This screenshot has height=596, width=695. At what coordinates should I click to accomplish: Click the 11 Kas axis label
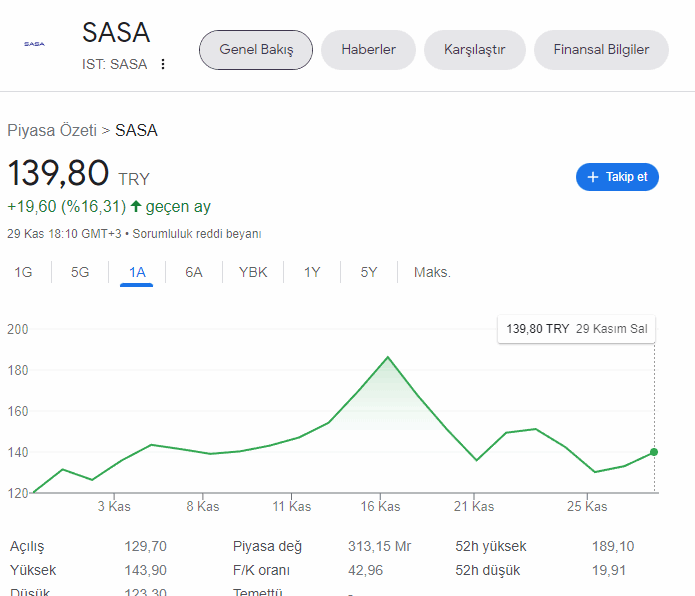point(292,506)
